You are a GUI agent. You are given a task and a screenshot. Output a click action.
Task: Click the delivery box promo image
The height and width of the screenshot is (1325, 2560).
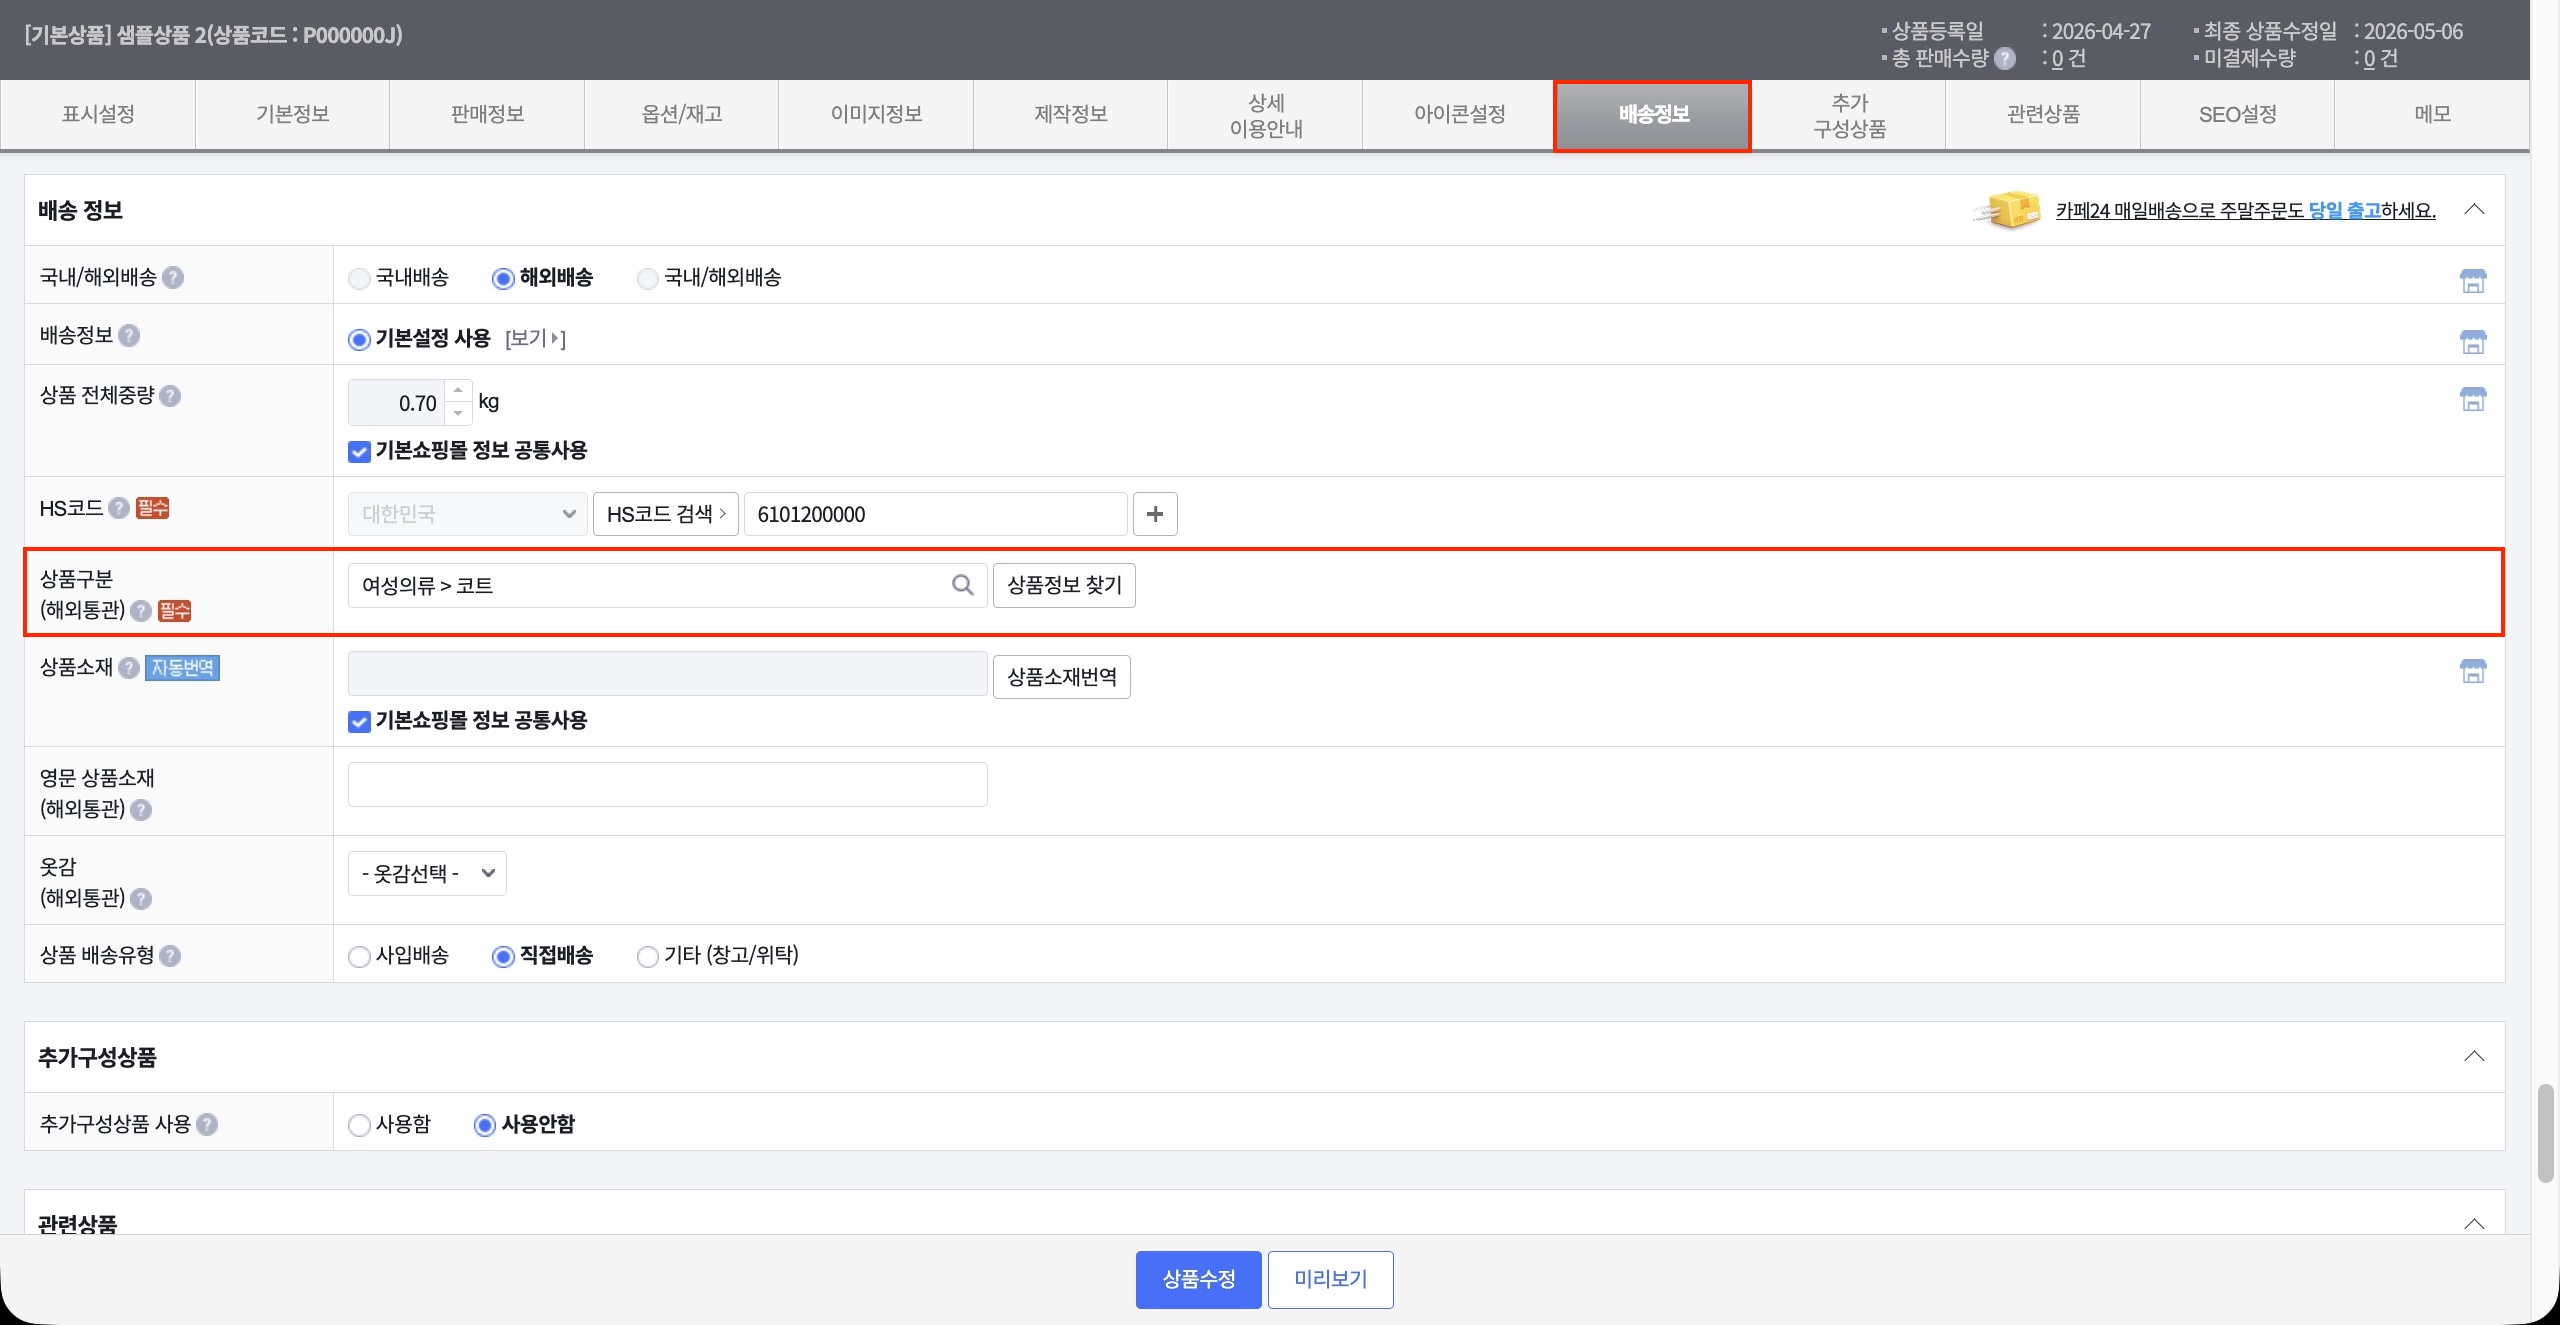coord(2008,210)
